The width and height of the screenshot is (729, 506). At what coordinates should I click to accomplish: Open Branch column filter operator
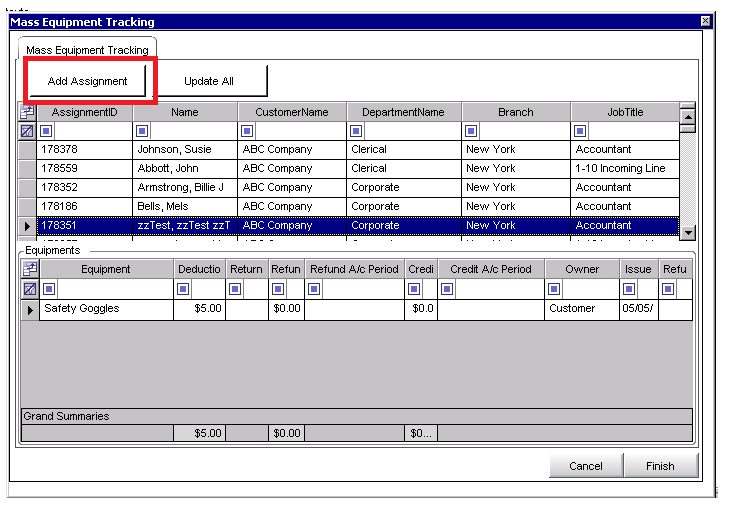pyautogui.click(x=471, y=131)
